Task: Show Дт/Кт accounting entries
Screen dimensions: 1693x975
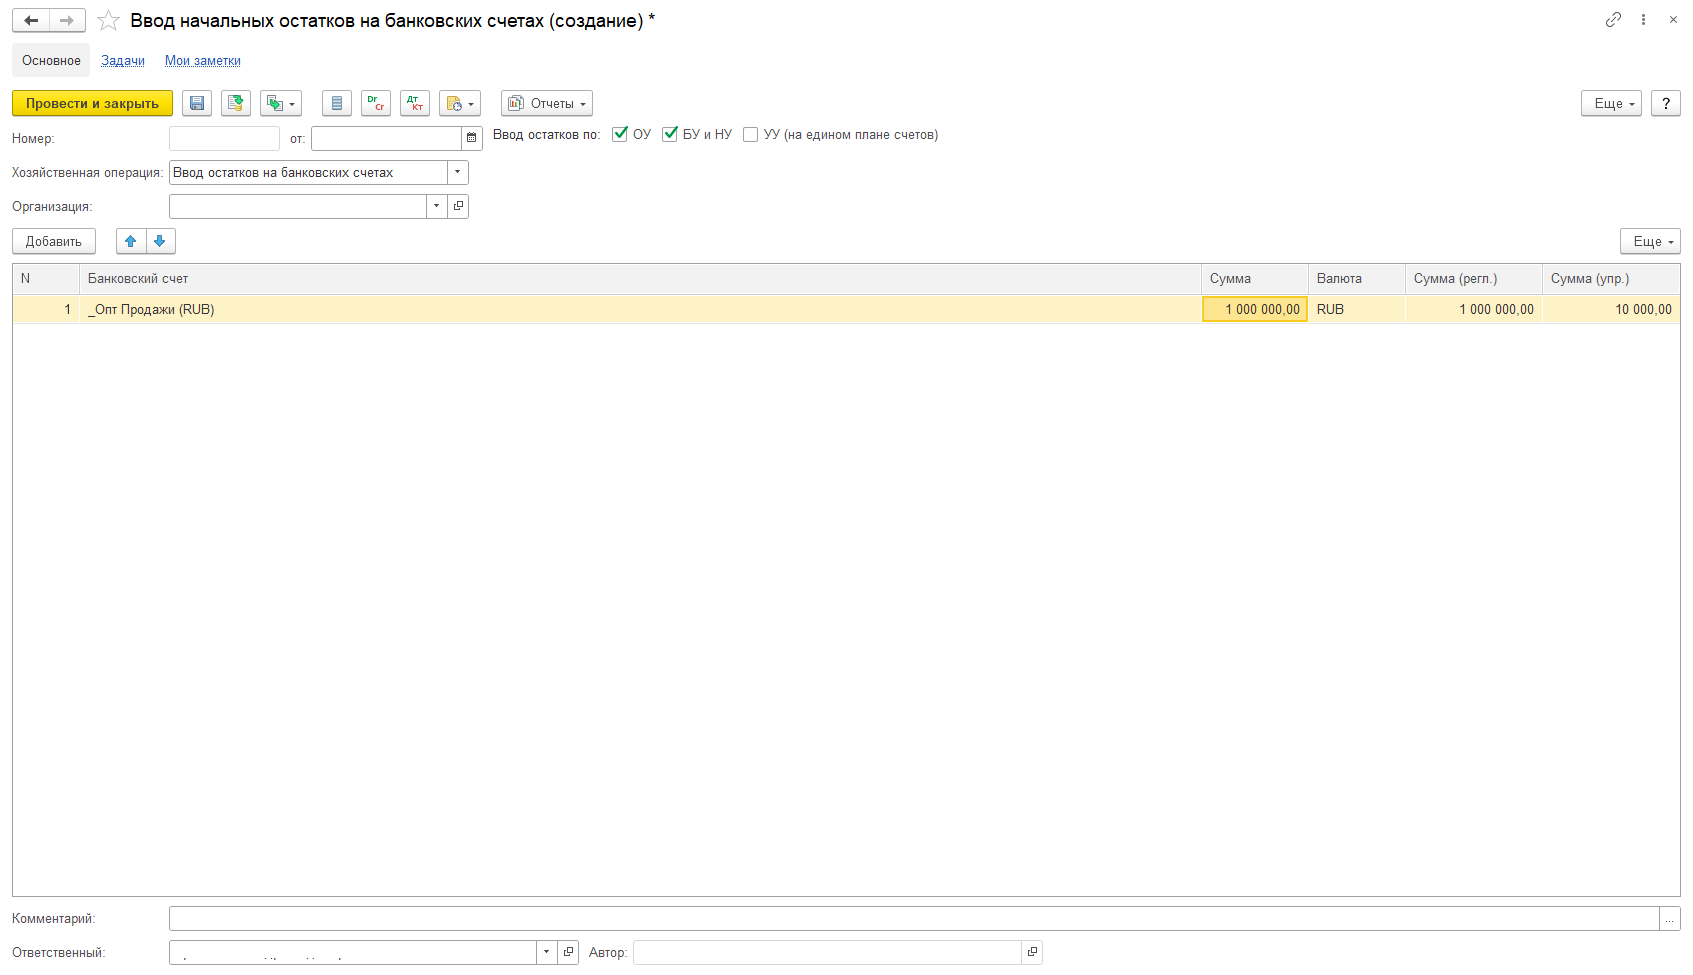Action: point(415,103)
